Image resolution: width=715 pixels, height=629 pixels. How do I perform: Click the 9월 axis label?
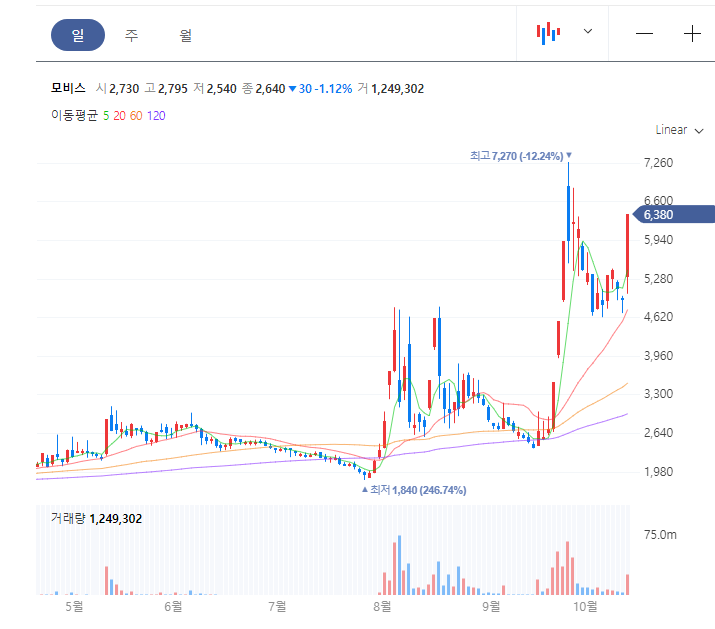tap(491, 607)
